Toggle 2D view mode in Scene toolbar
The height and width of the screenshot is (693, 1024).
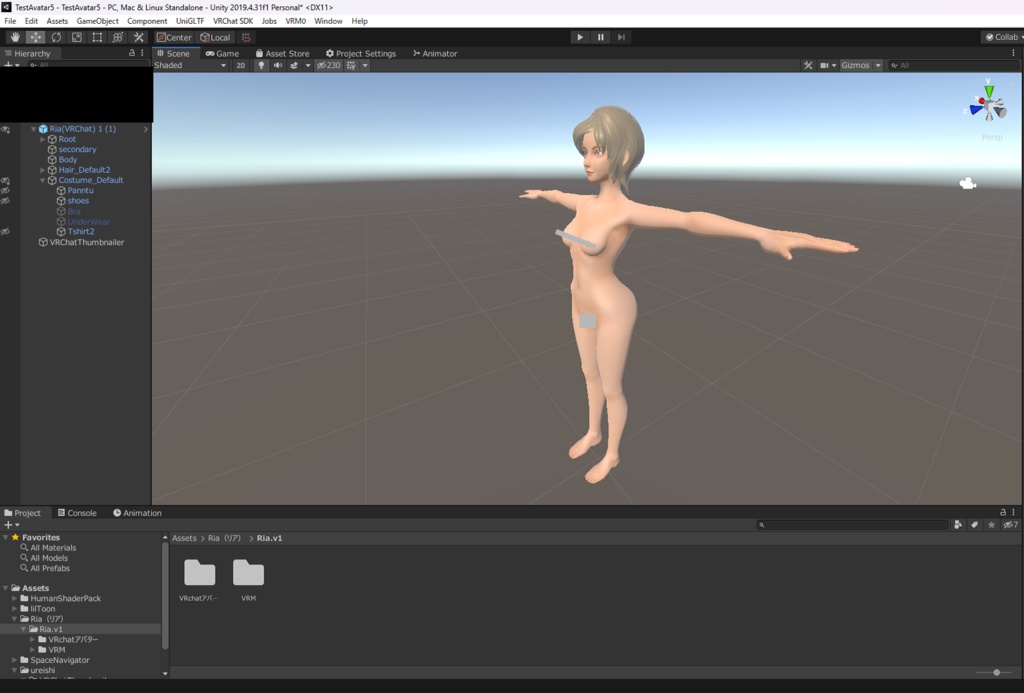[x=240, y=65]
